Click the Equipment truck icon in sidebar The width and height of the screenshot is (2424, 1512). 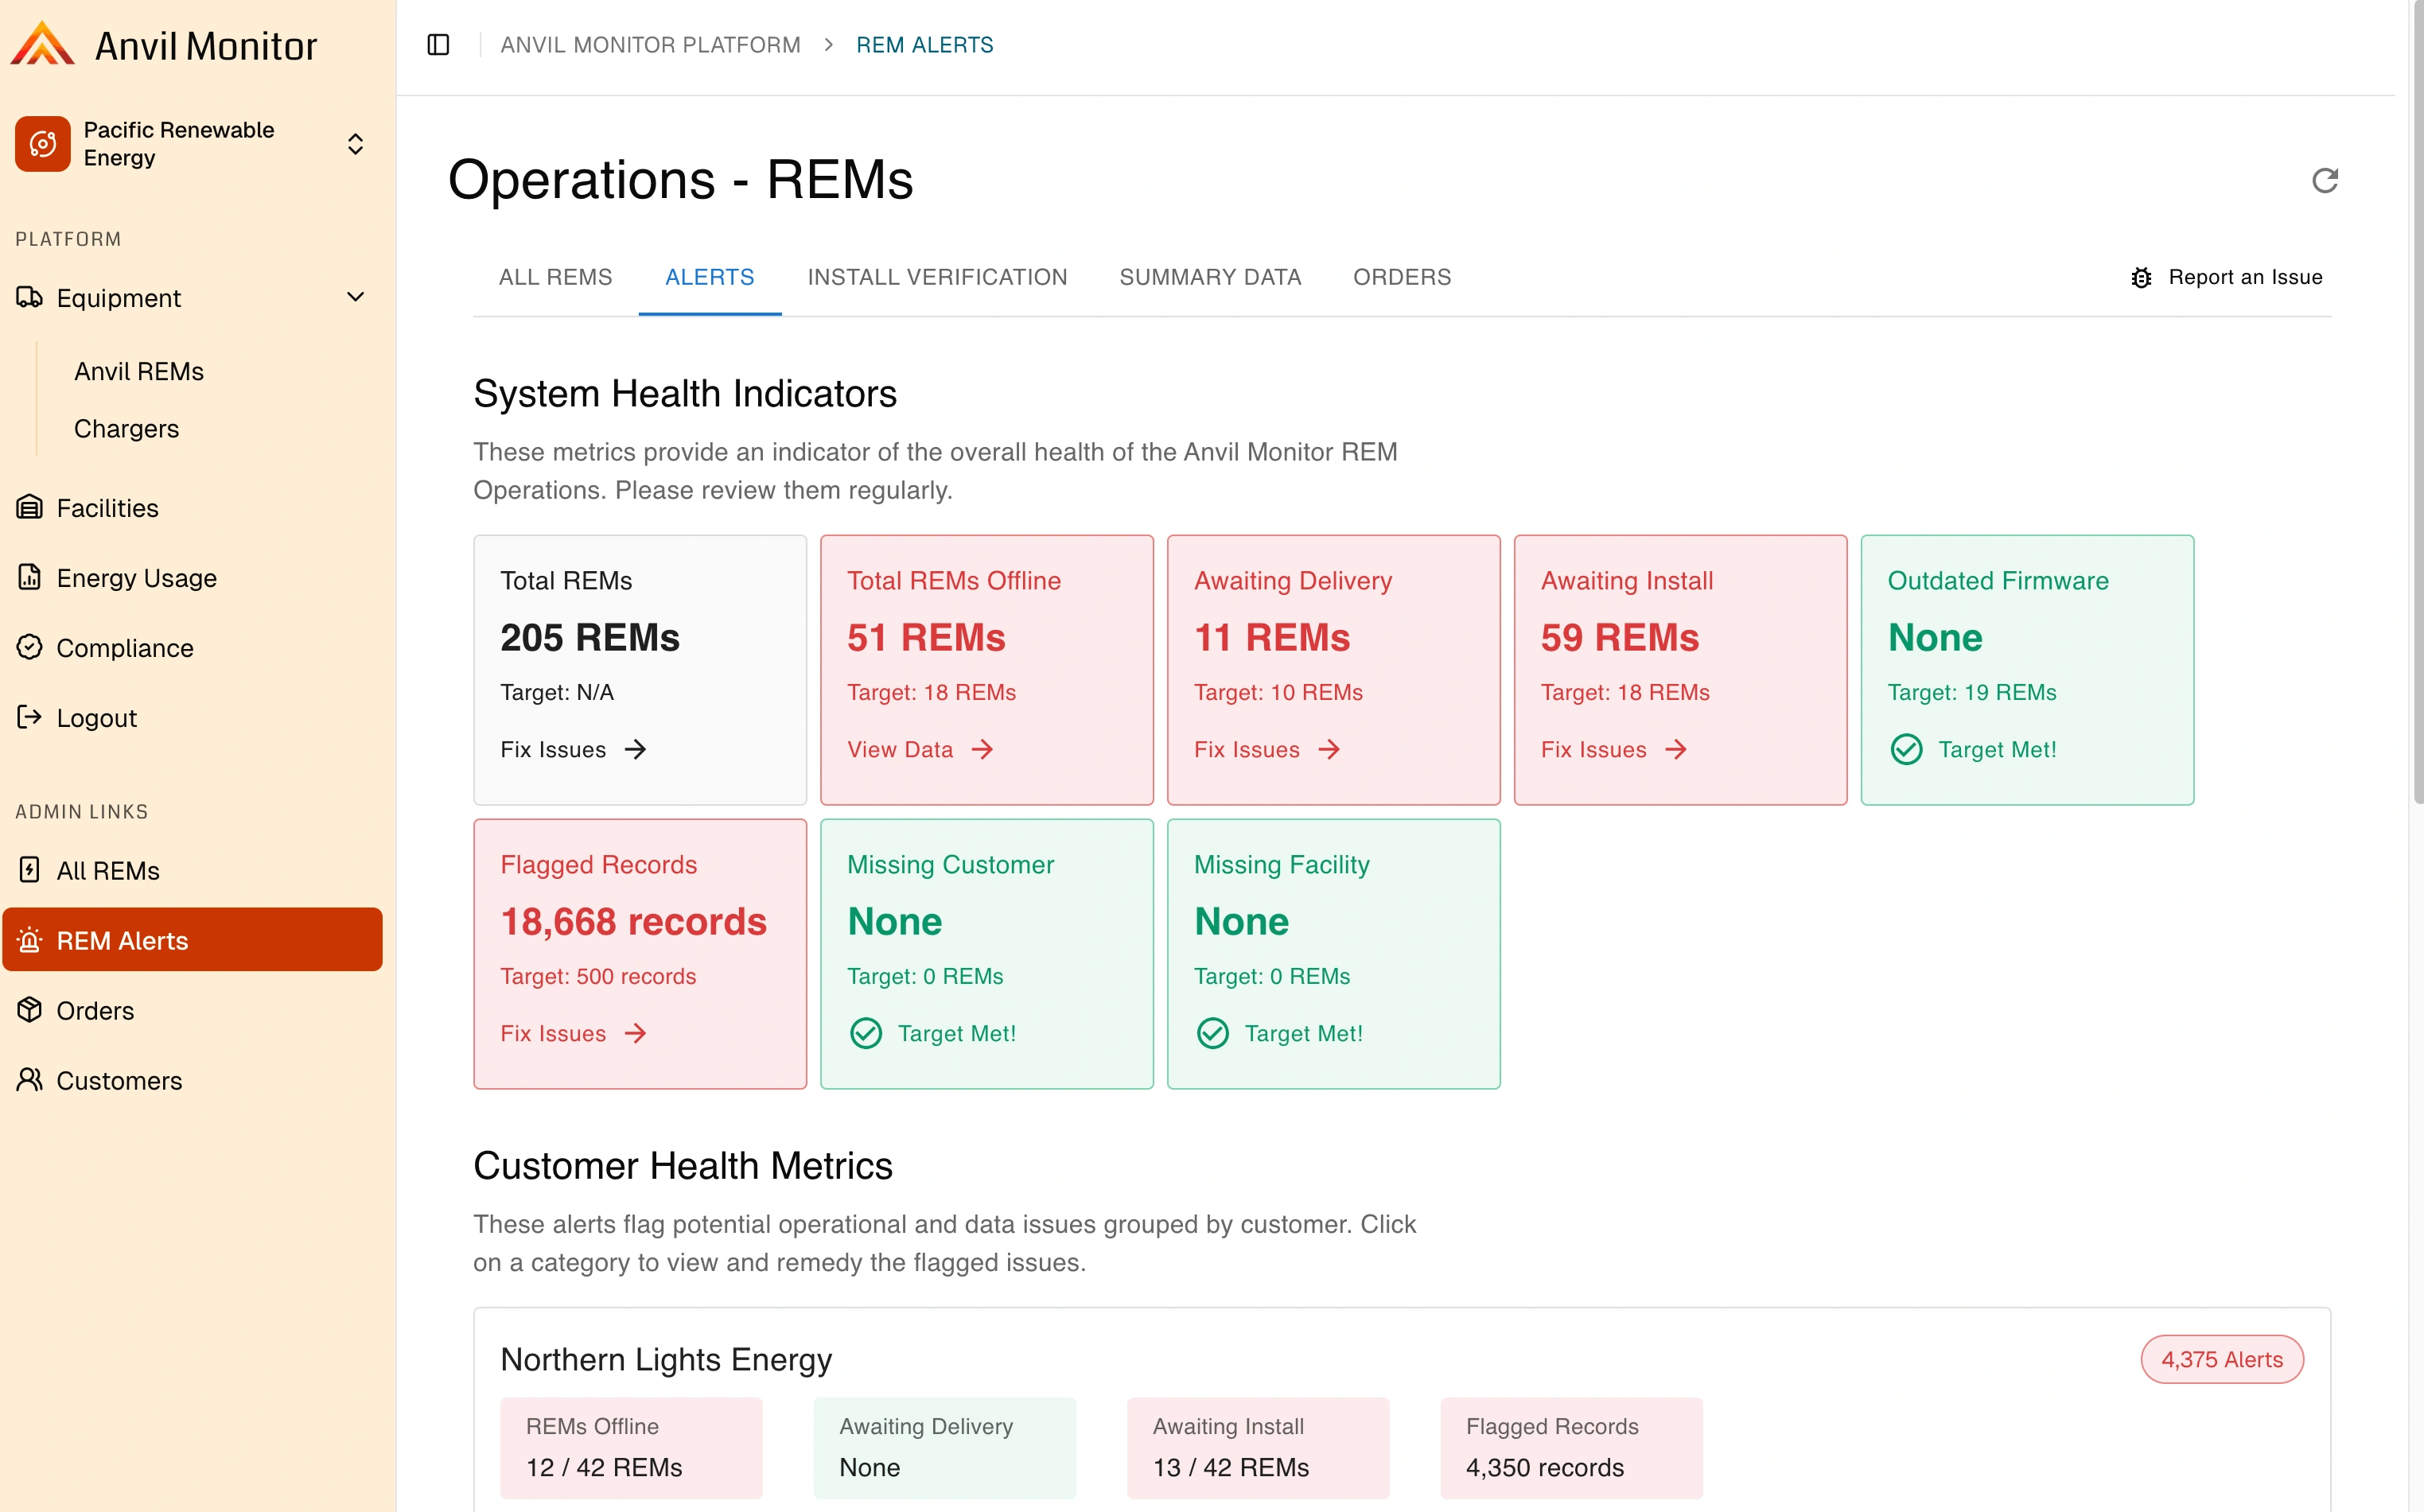click(29, 297)
